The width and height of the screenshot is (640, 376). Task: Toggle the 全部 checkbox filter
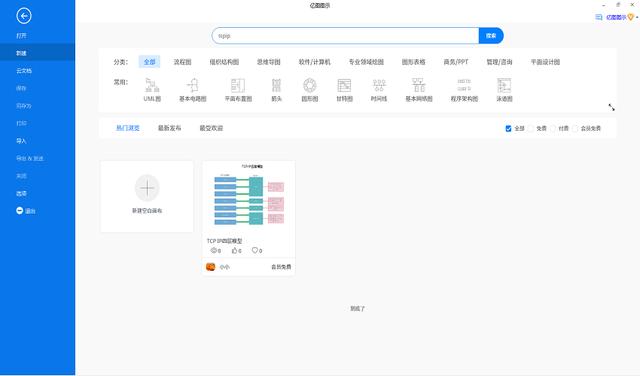pyautogui.click(x=509, y=129)
